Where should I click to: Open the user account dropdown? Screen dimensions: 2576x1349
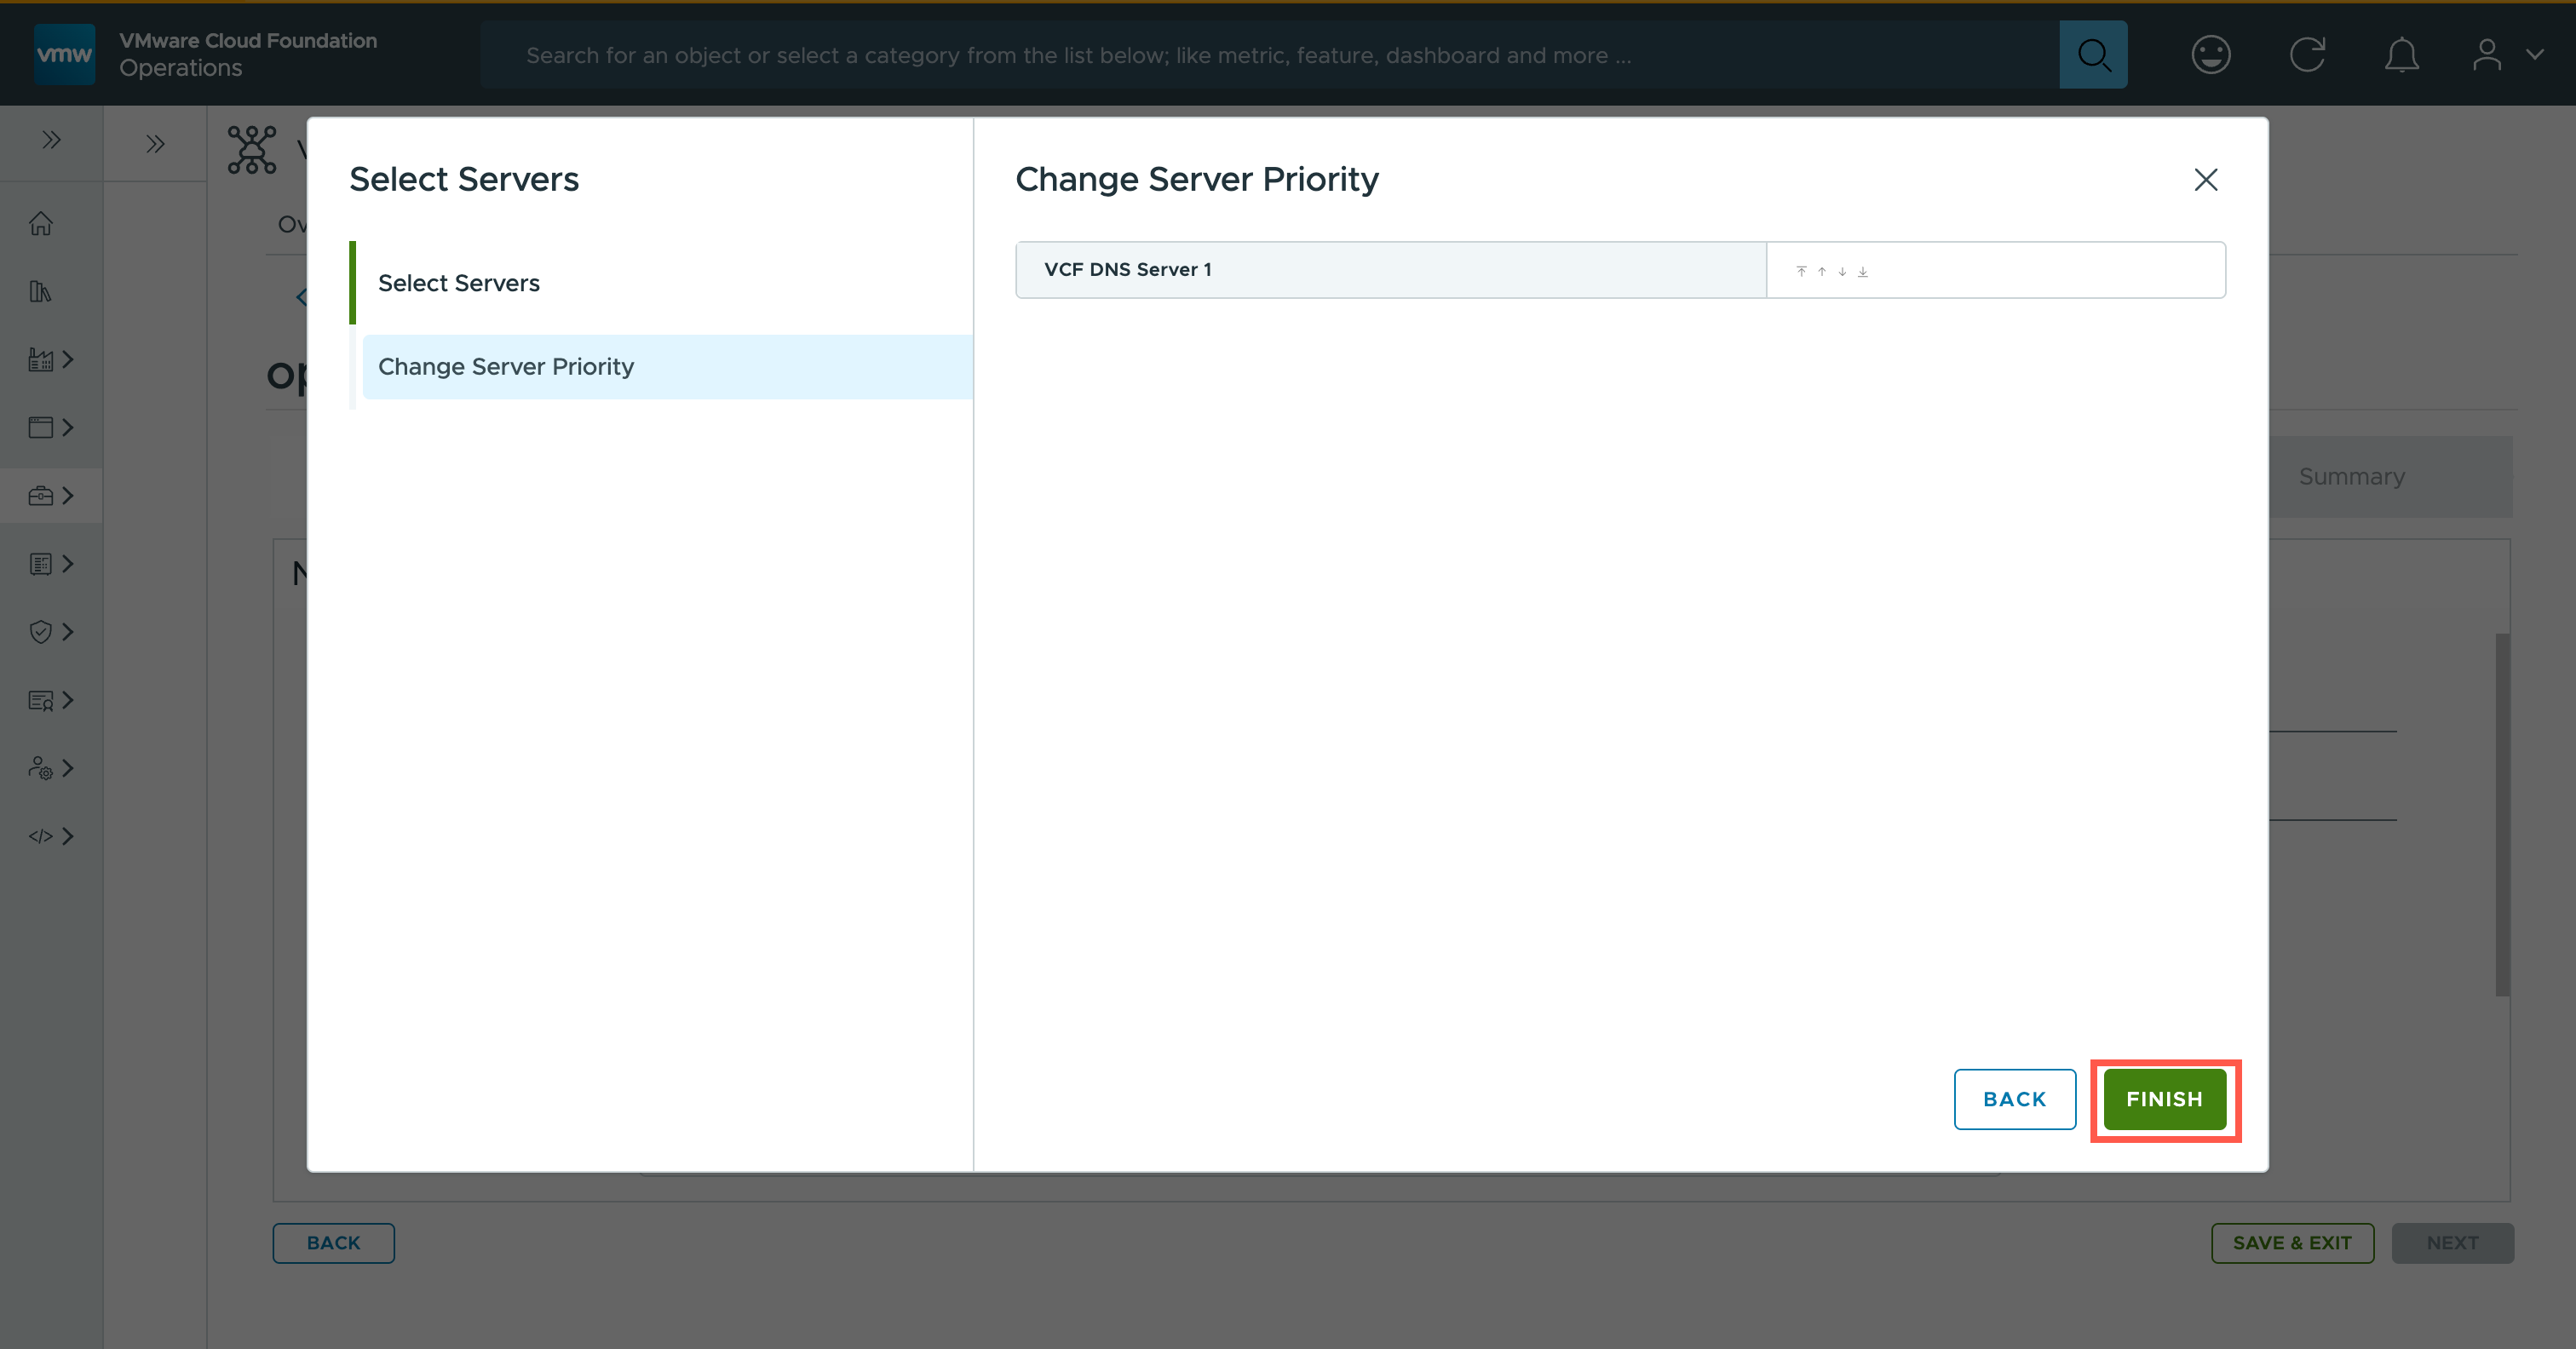[x=2506, y=55]
